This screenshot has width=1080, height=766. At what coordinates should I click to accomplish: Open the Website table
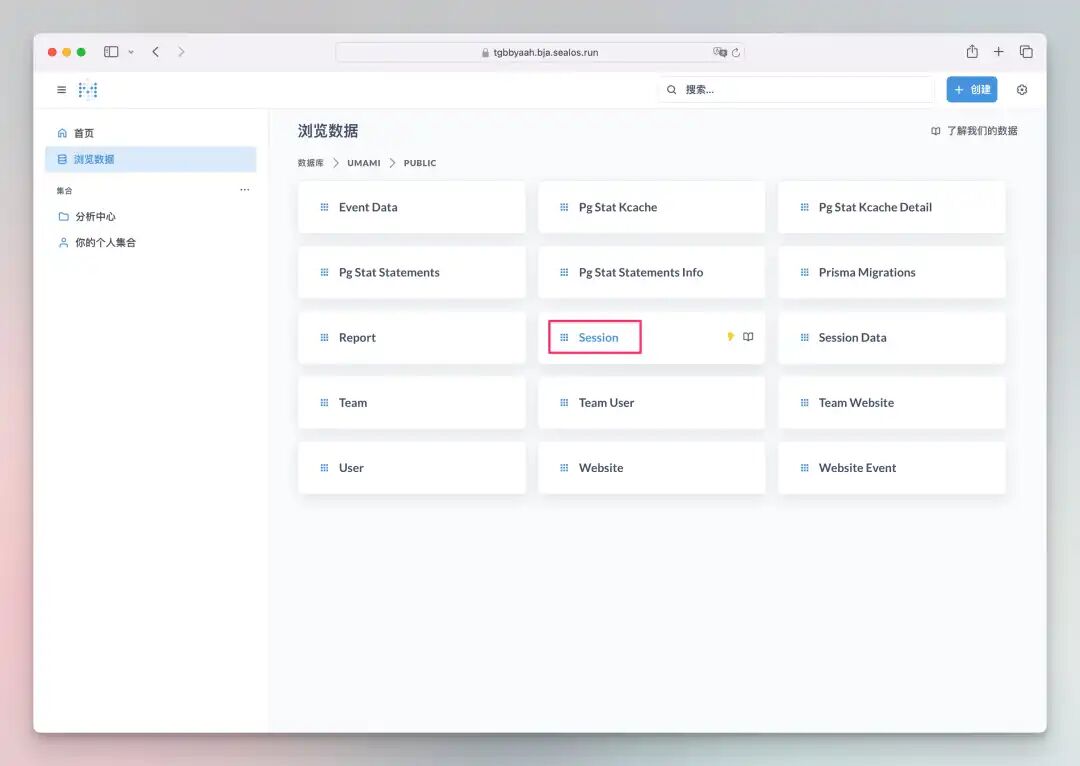[x=652, y=468]
